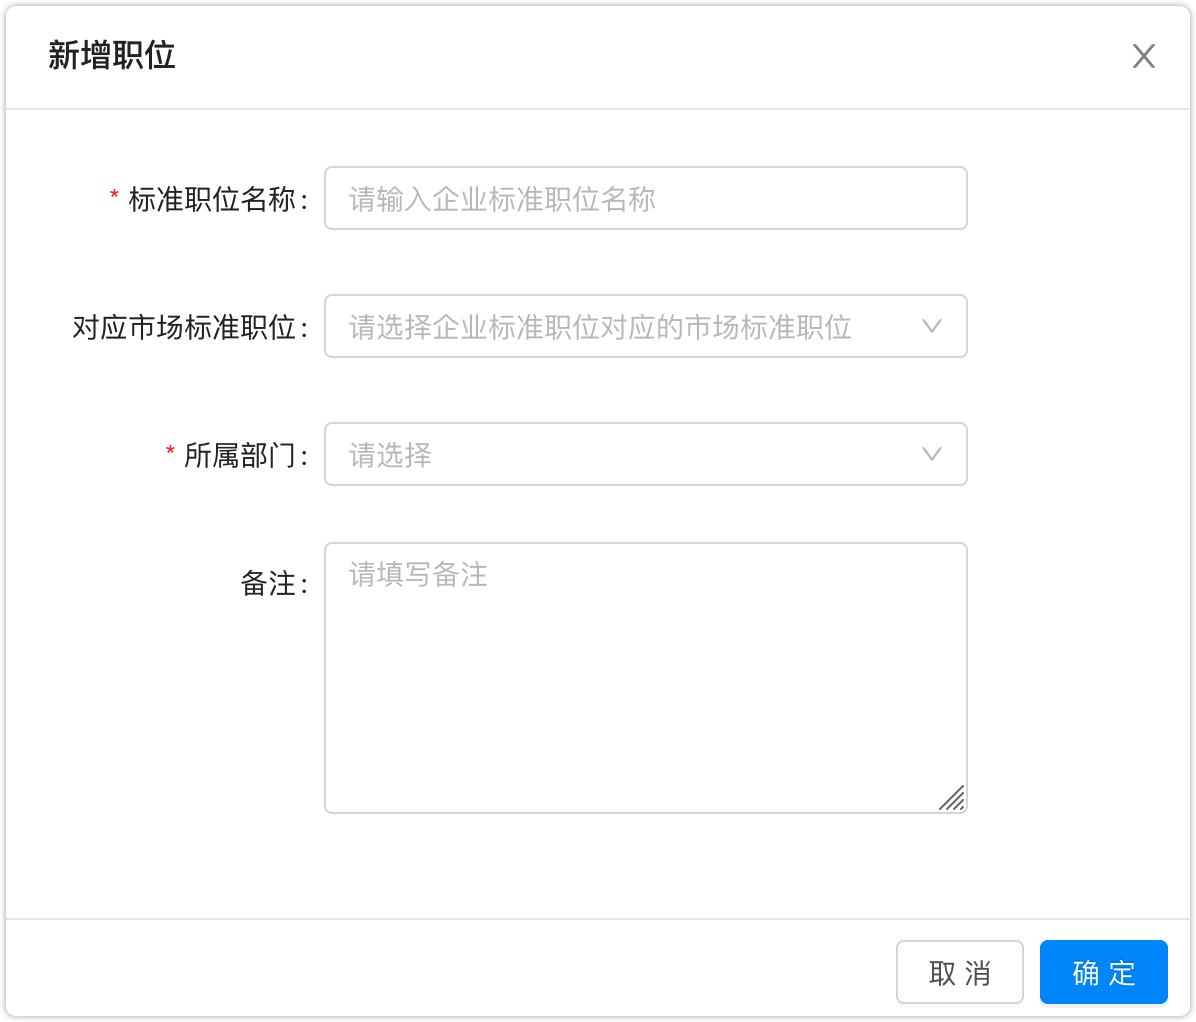Image resolution: width=1196 pixels, height=1022 pixels.
Task: Close the 新增职位 dialog with X icon
Action: coord(1143,56)
